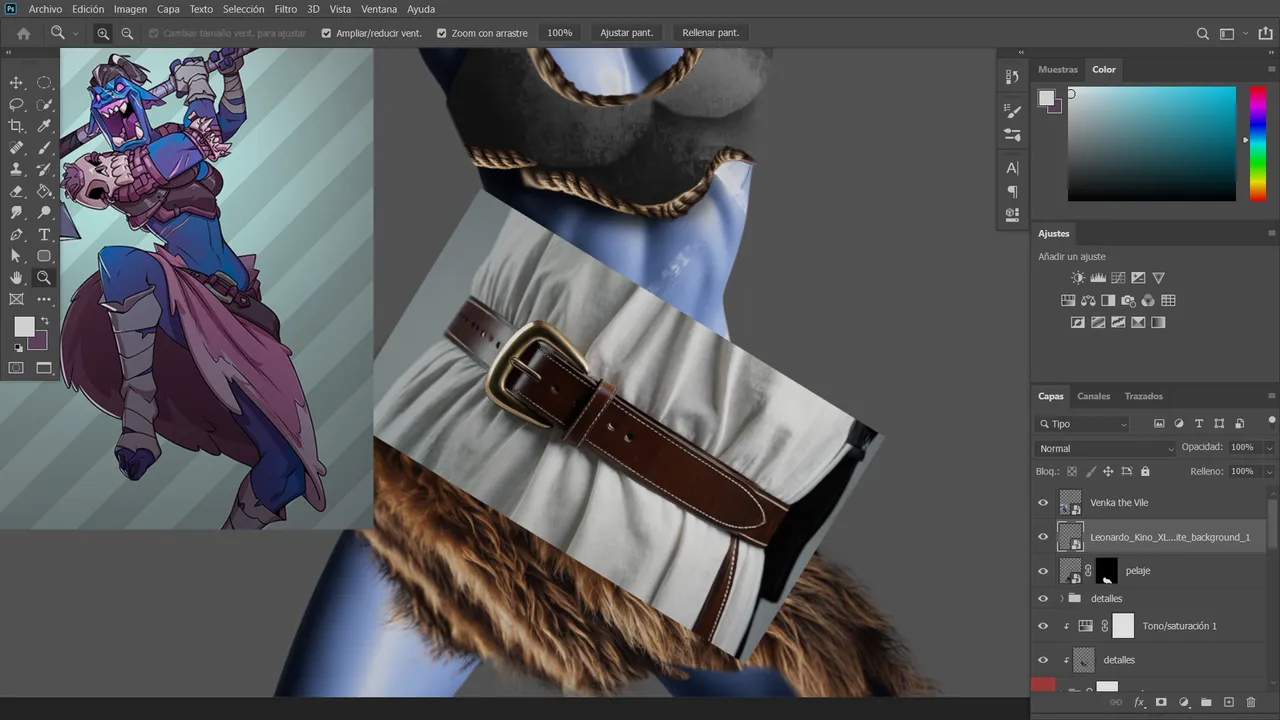
Task: Select the Spot Healing Brush tool
Action: coord(16,148)
